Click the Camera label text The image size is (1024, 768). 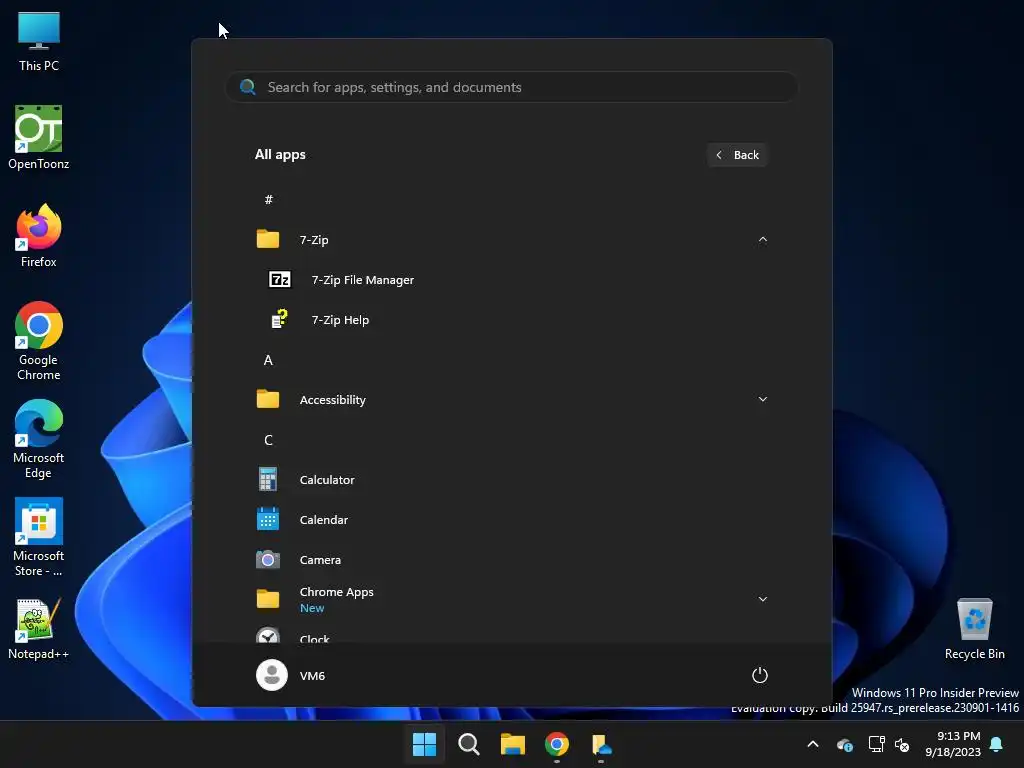[320, 560]
